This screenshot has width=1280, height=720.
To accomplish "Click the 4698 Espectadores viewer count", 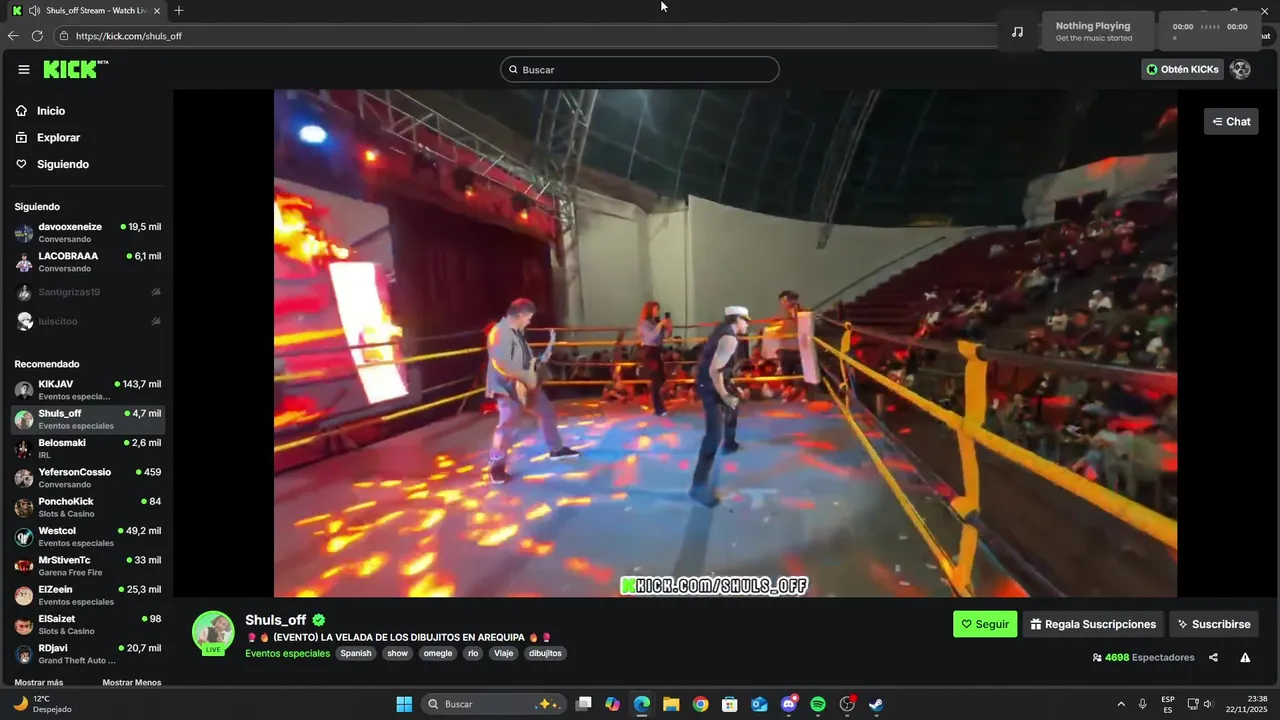I will [1144, 657].
